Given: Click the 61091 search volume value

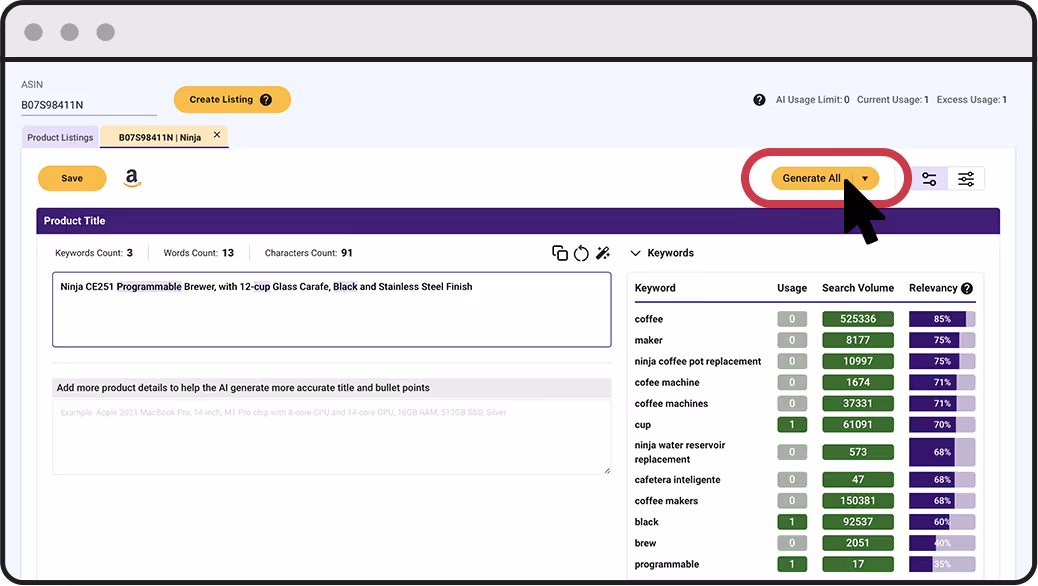Looking at the screenshot, I should coord(858,424).
